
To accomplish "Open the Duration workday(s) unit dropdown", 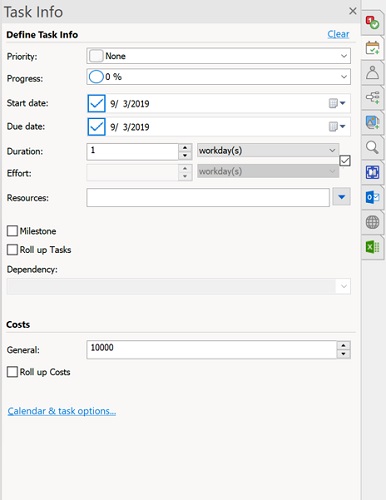I will 268,150.
